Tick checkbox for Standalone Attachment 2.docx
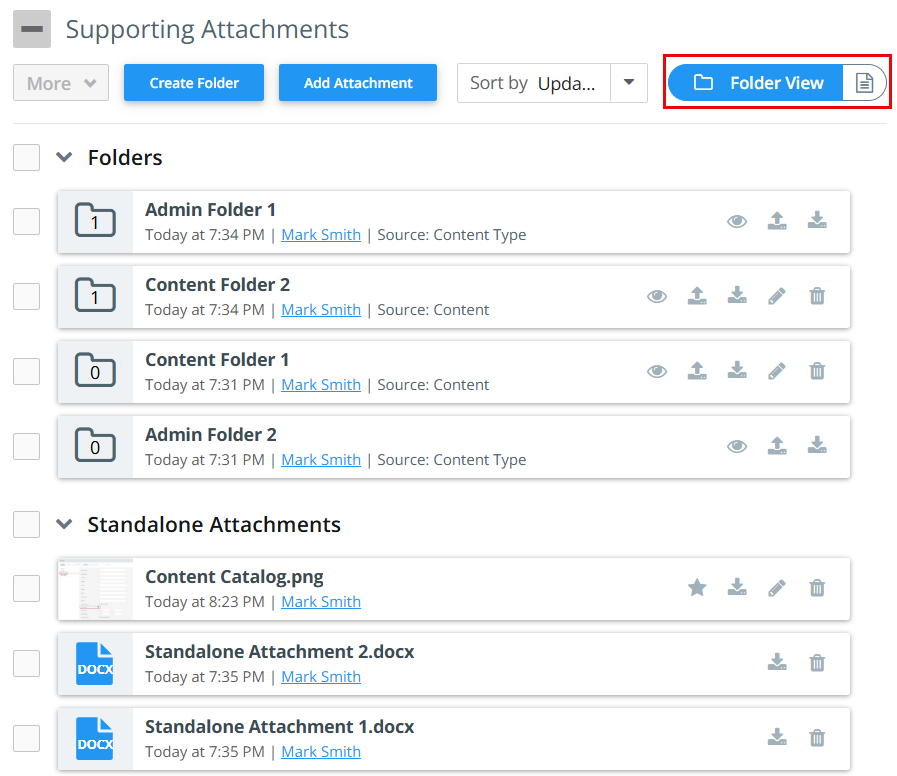Image resolution: width=897 pixels, height=776 pixels. point(27,663)
